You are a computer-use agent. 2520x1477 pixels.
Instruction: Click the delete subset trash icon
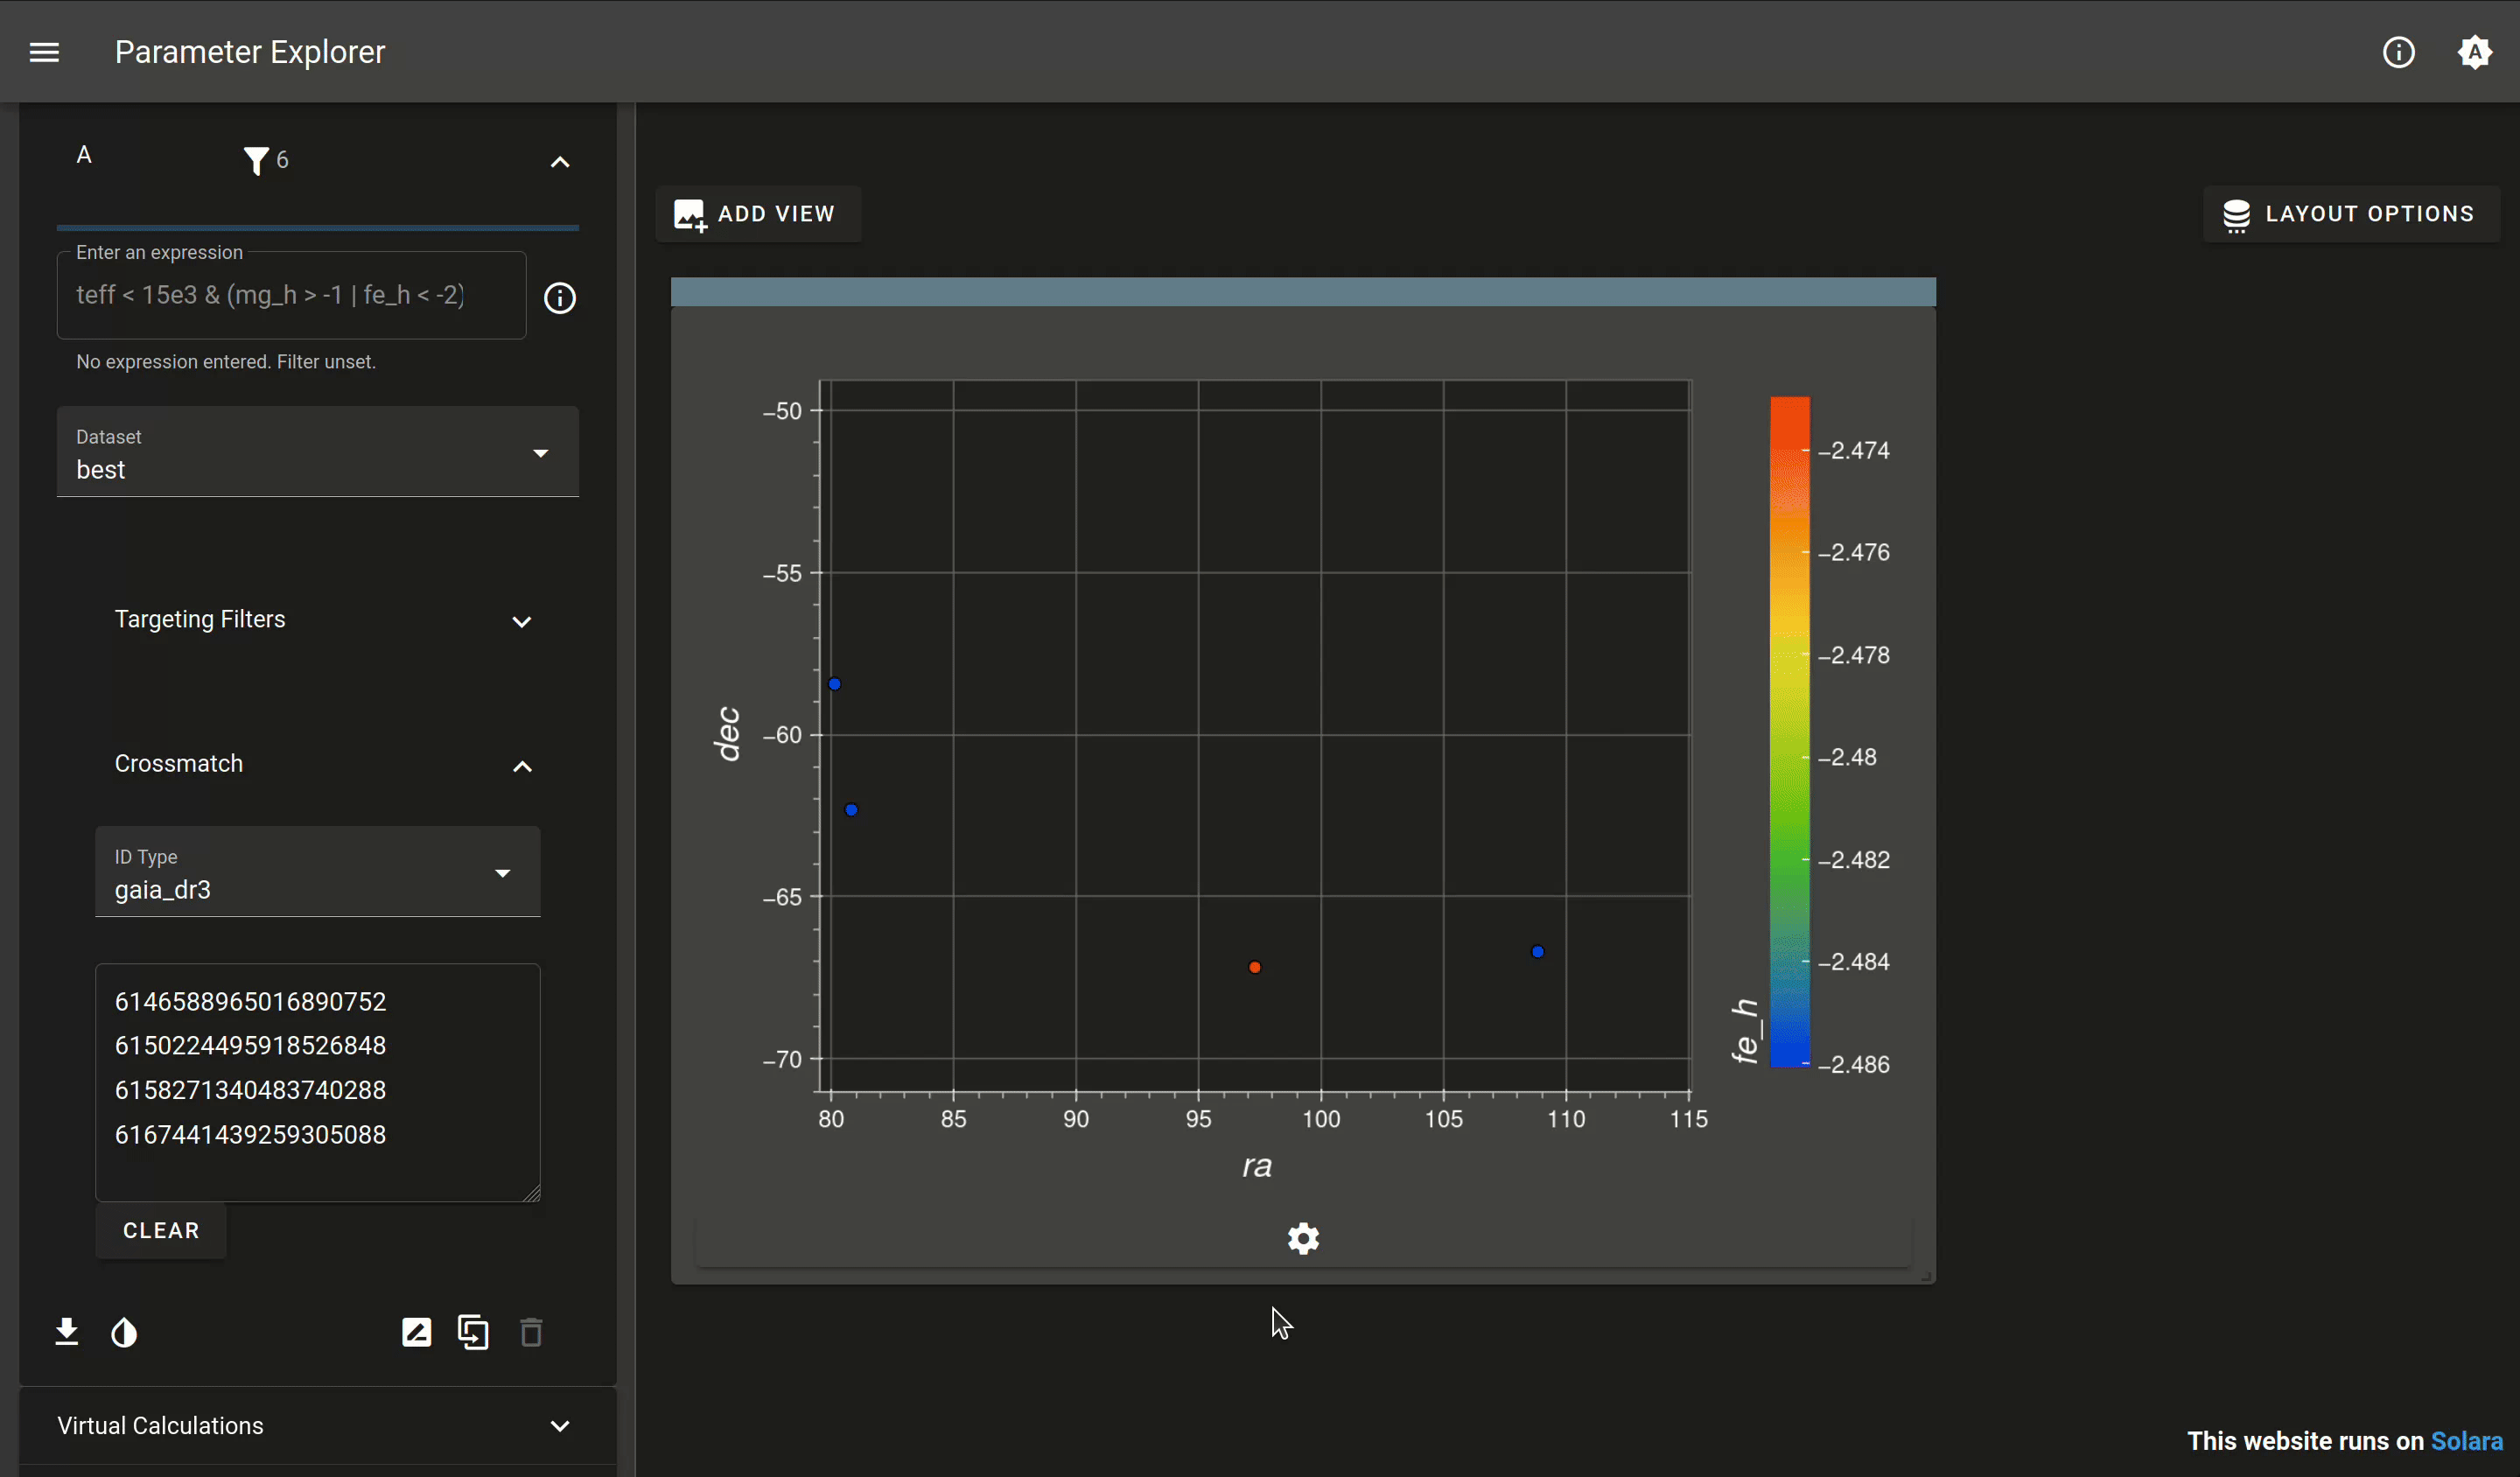coord(531,1332)
